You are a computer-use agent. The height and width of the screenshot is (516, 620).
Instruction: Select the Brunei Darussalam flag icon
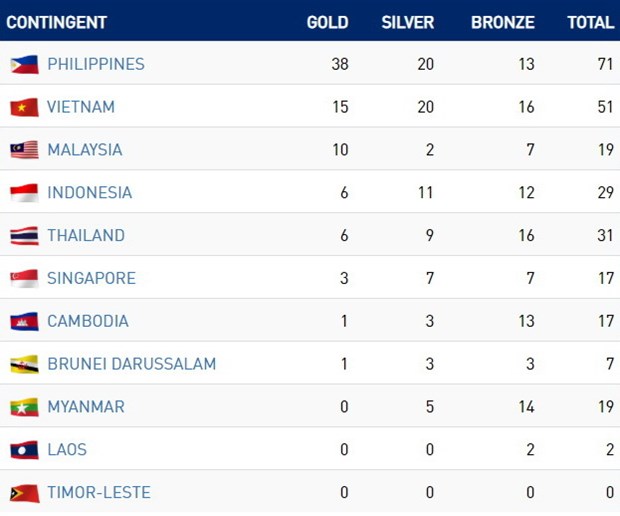pyautogui.click(x=24, y=365)
